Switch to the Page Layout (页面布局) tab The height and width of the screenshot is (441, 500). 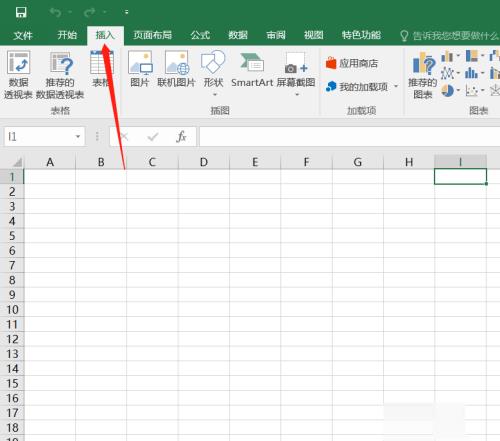click(x=152, y=35)
